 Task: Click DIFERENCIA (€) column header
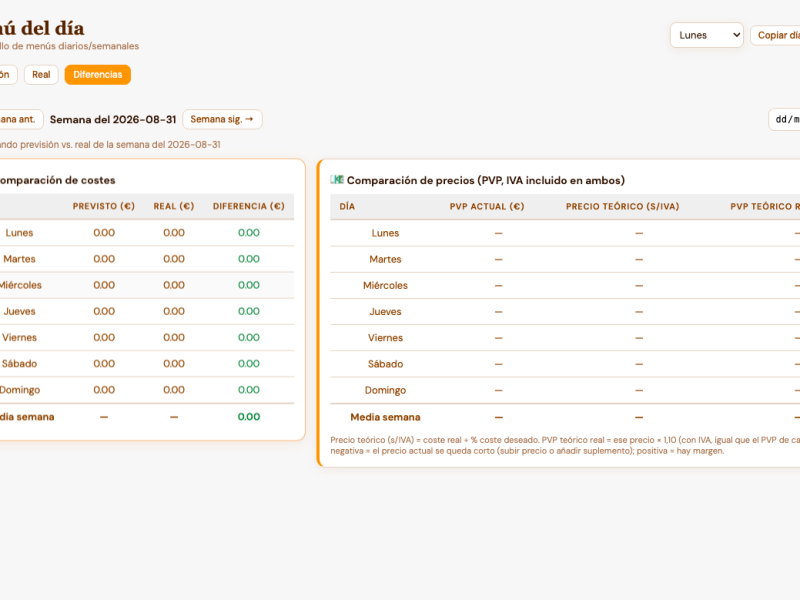click(x=248, y=206)
